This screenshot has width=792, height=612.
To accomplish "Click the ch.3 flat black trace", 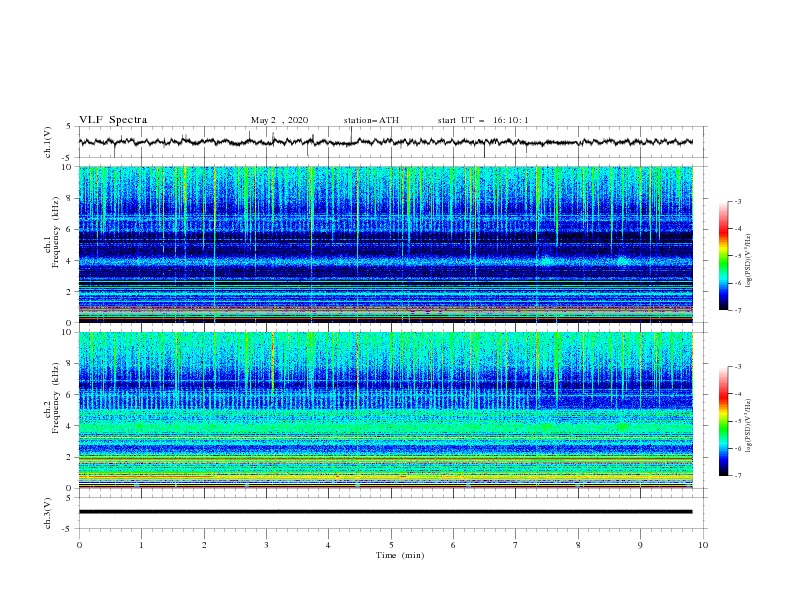I will [x=385, y=512].
